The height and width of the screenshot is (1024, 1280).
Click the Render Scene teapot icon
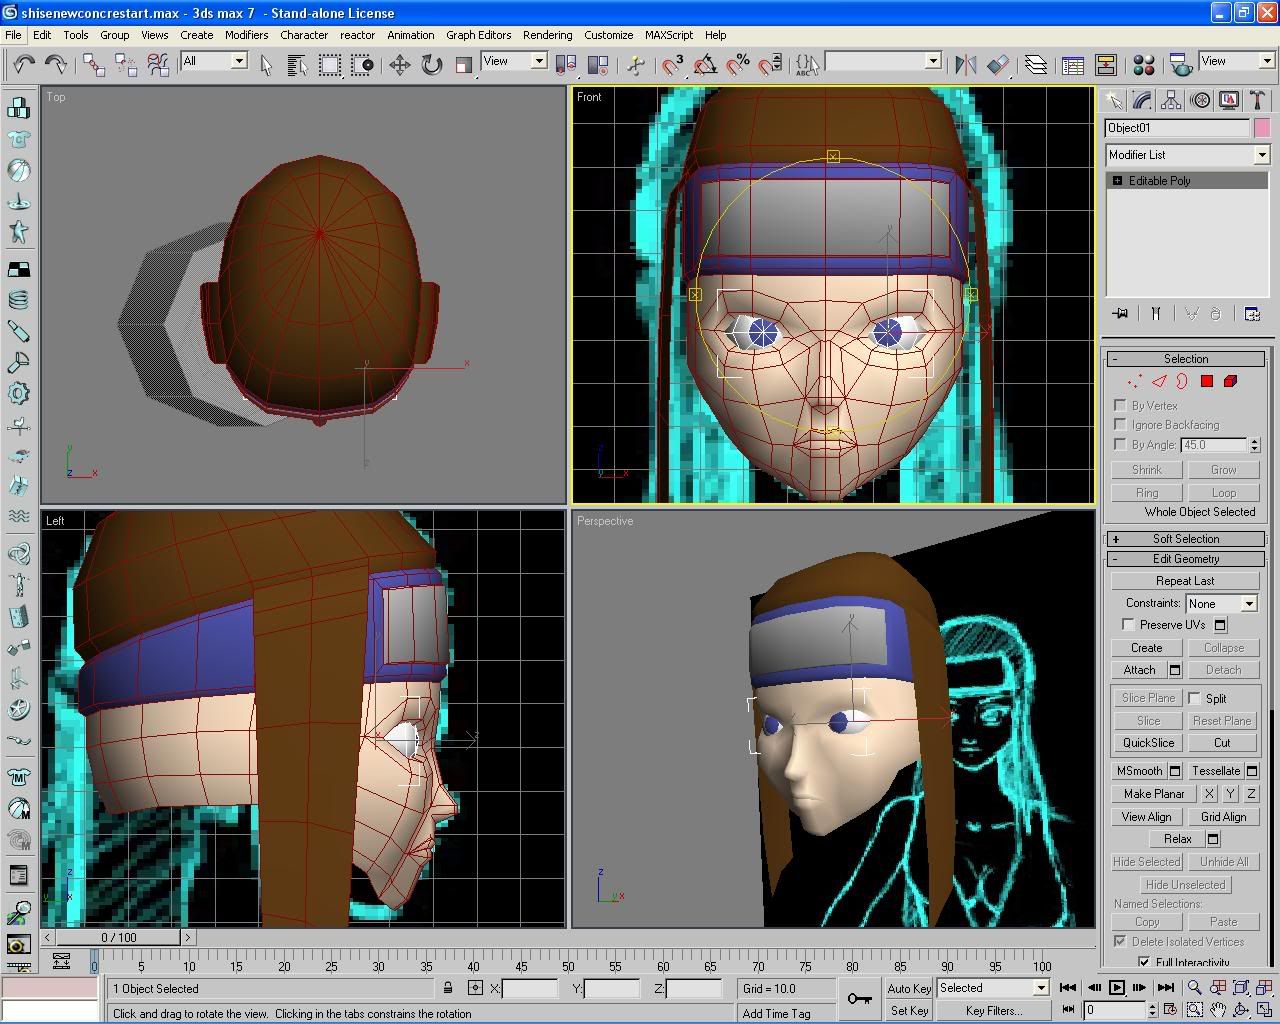1180,65
